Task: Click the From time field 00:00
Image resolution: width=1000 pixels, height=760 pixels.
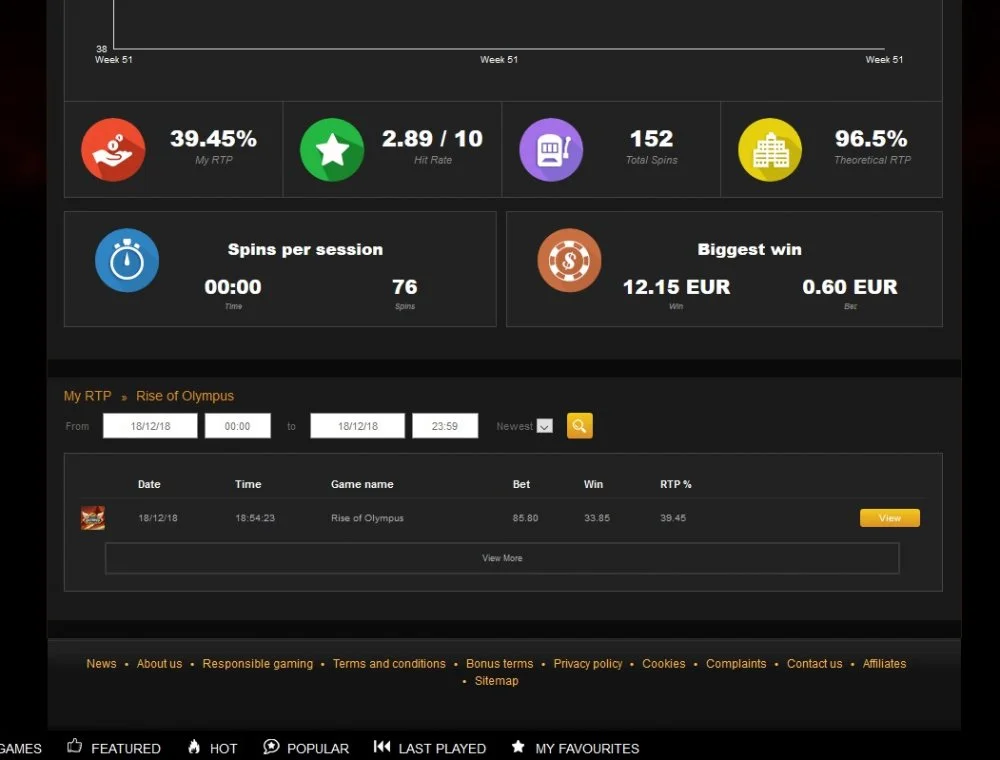Action: click(237, 426)
